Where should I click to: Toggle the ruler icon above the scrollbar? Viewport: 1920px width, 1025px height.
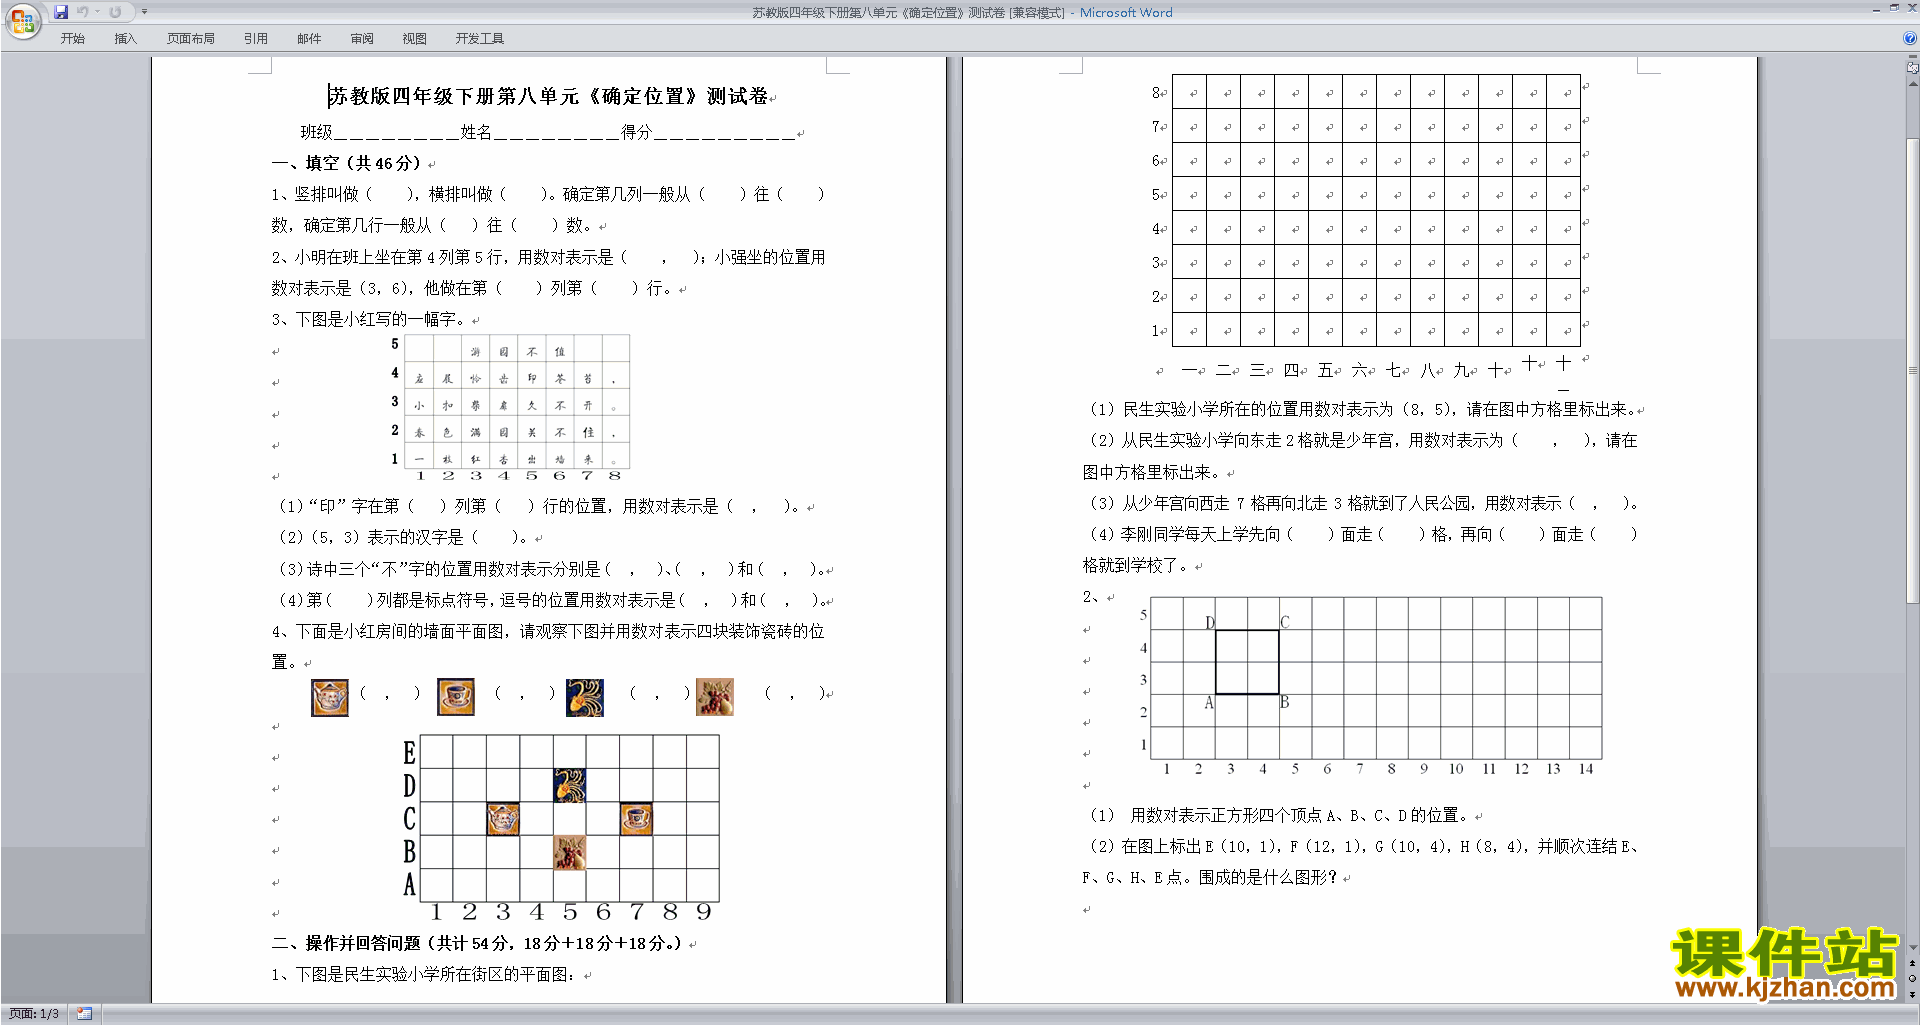(1913, 68)
